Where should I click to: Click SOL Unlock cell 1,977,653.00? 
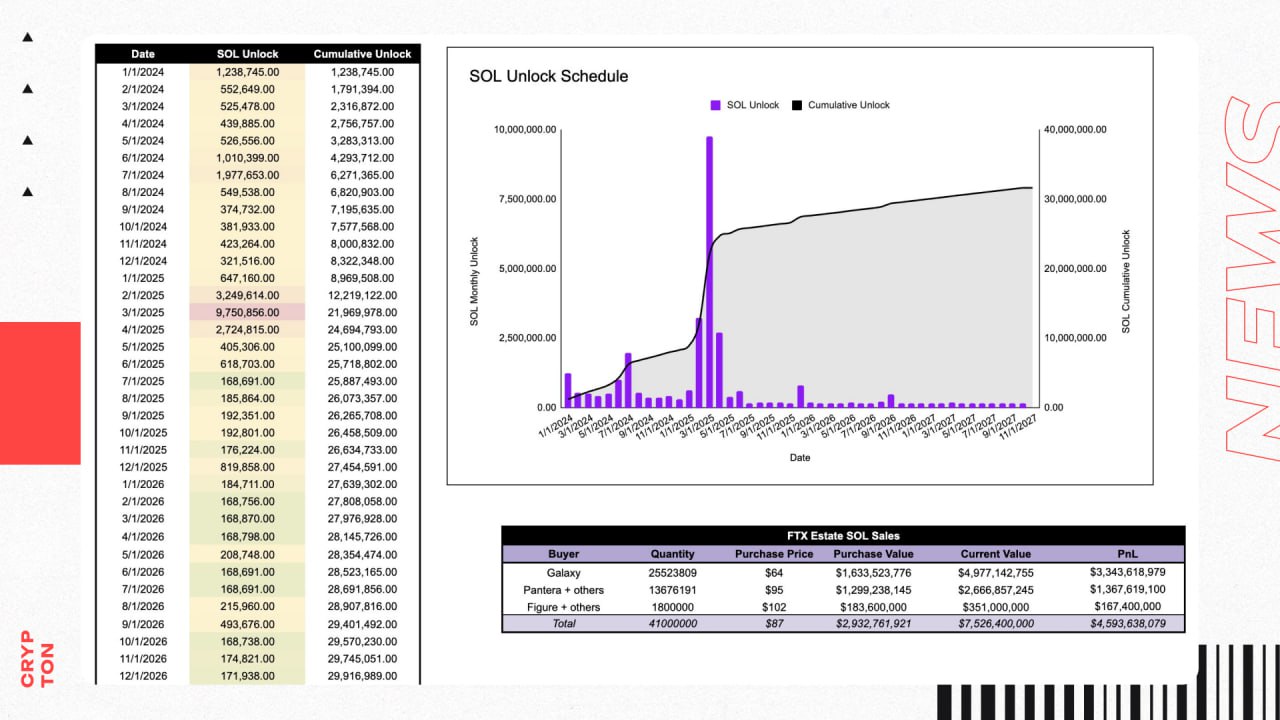247,175
